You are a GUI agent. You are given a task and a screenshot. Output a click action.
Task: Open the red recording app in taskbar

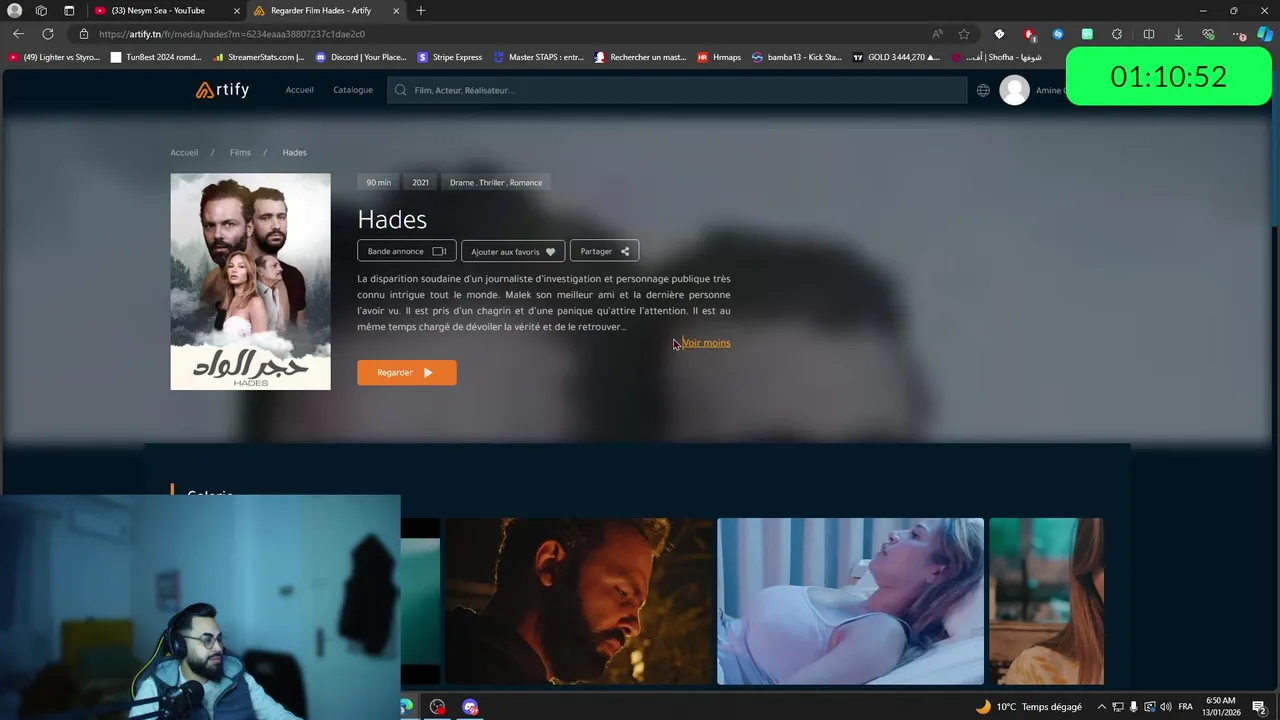coord(437,707)
